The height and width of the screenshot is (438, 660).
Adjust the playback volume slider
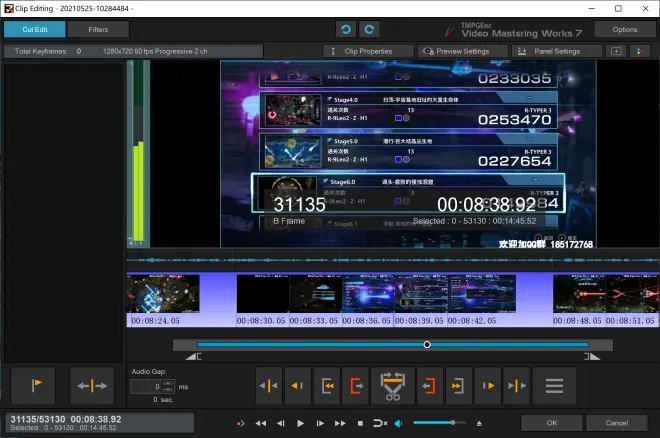coord(439,422)
